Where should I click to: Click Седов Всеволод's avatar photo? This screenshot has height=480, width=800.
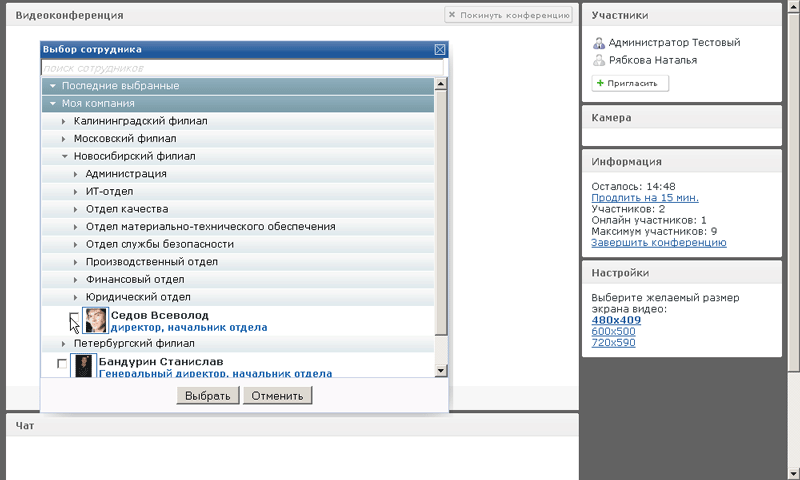click(x=95, y=321)
